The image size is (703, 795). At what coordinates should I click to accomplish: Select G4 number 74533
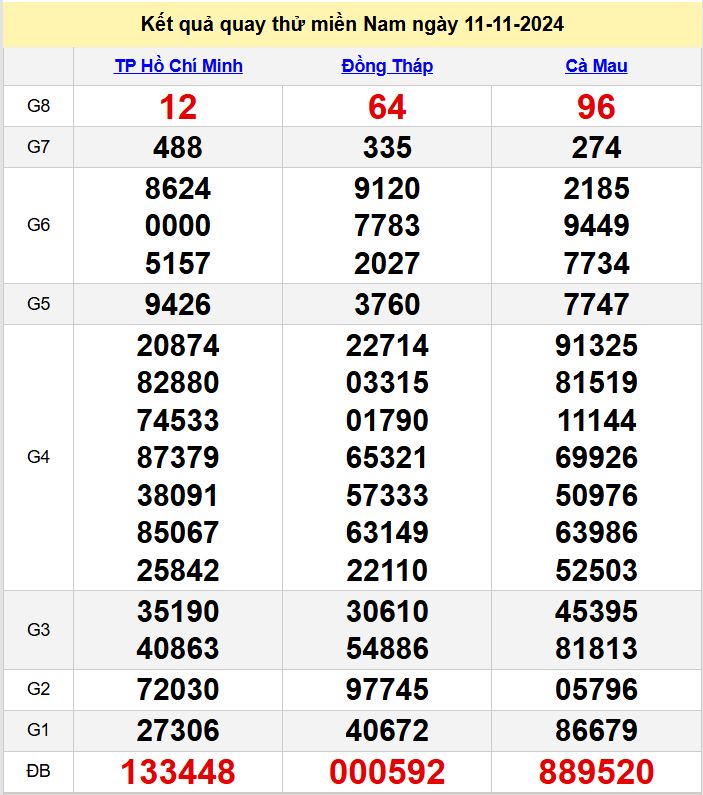click(178, 421)
